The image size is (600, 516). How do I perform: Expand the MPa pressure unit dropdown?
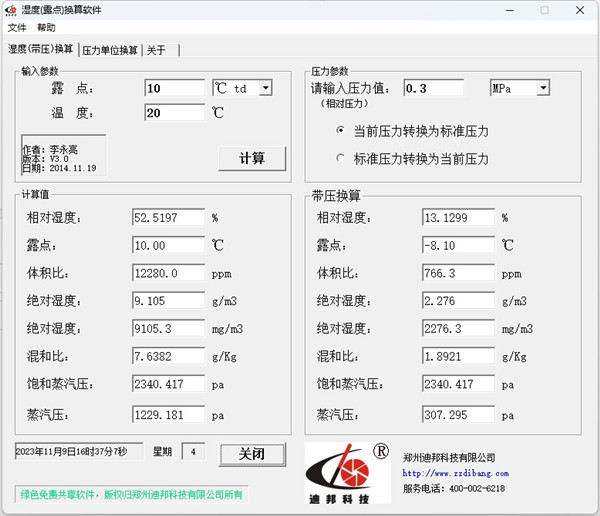point(543,88)
